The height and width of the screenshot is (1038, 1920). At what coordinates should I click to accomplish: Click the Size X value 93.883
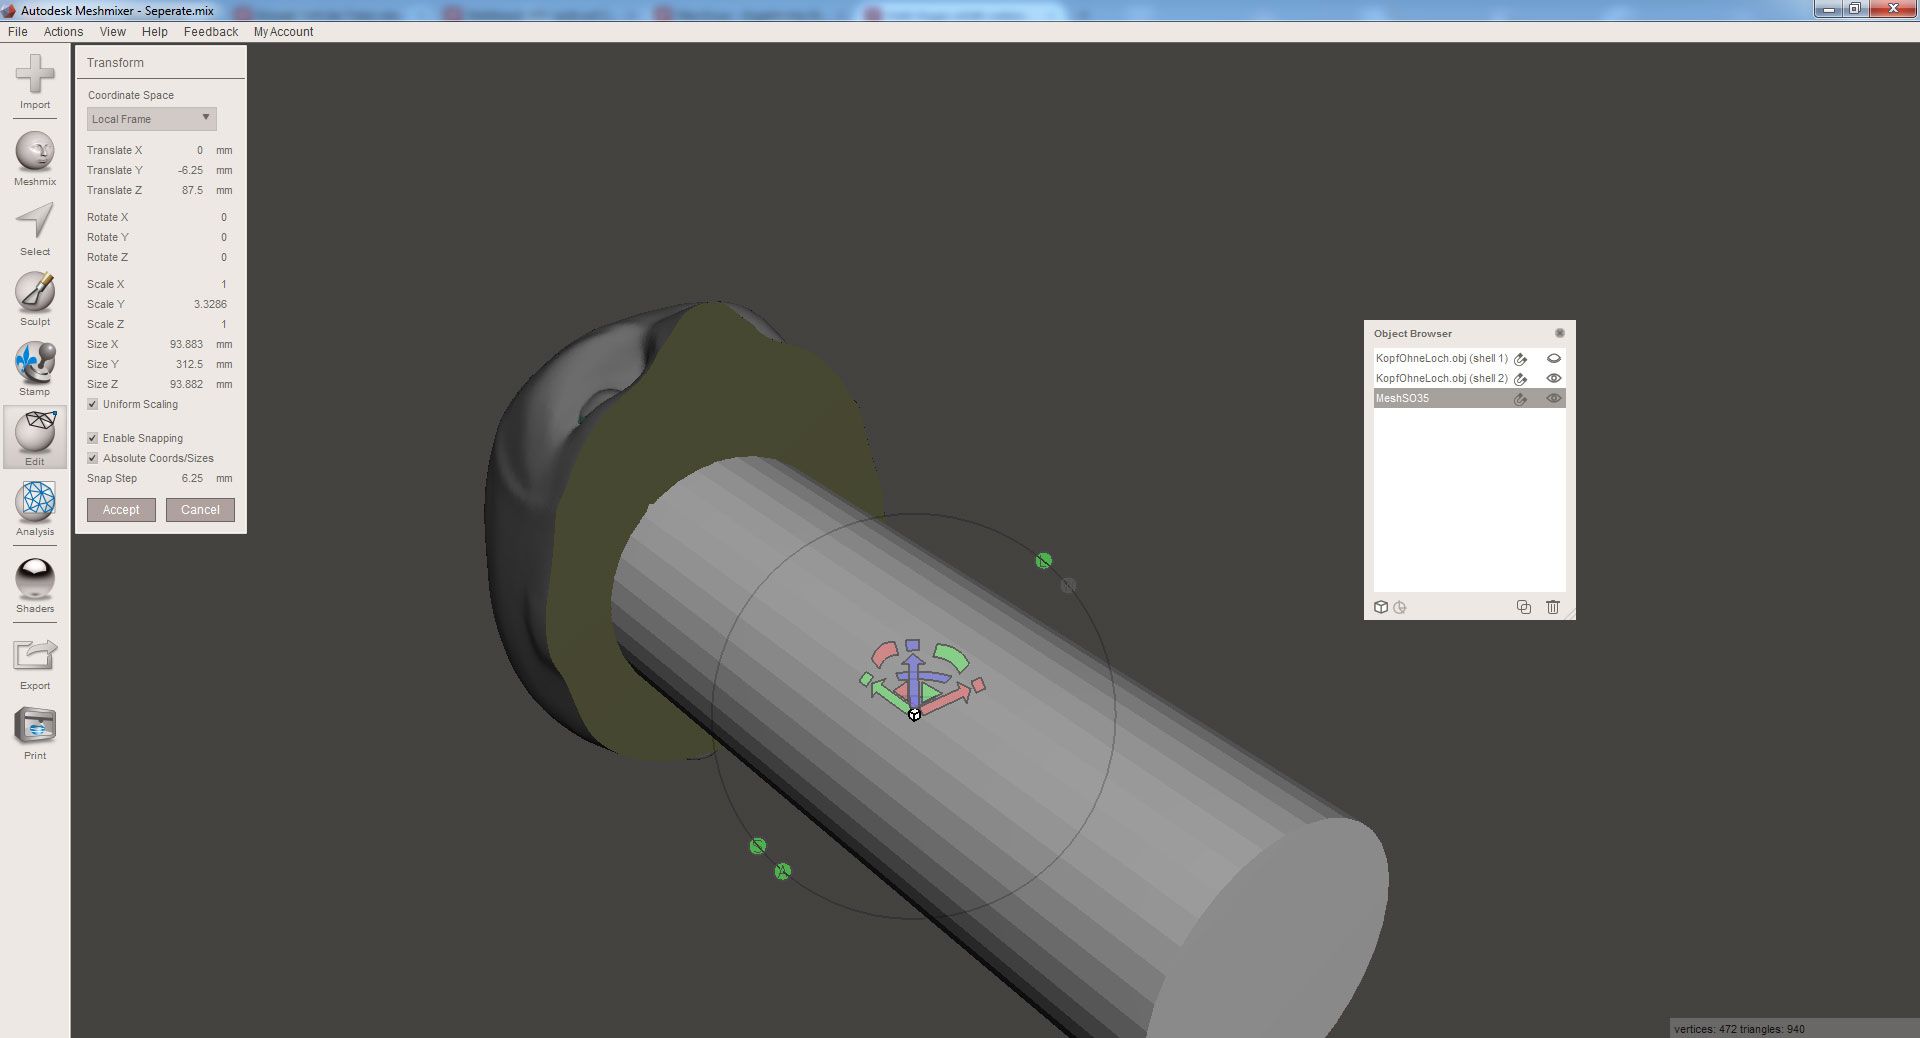click(186, 344)
